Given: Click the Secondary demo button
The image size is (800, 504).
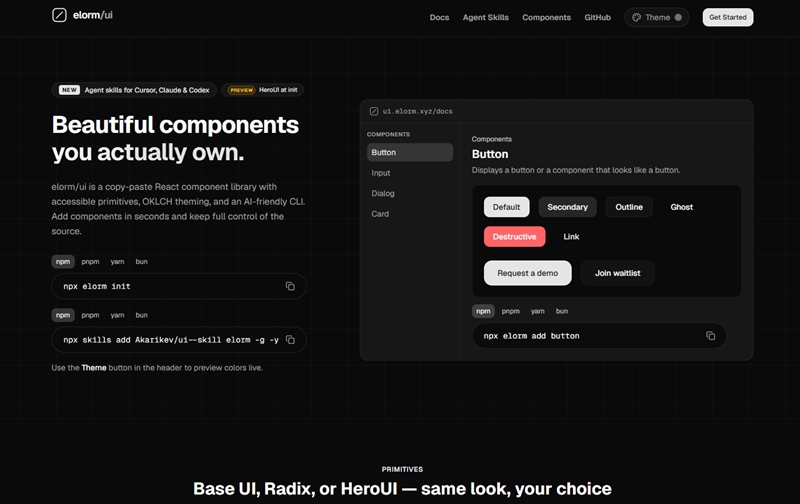Looking at the screenshot, I should point(567,207).
